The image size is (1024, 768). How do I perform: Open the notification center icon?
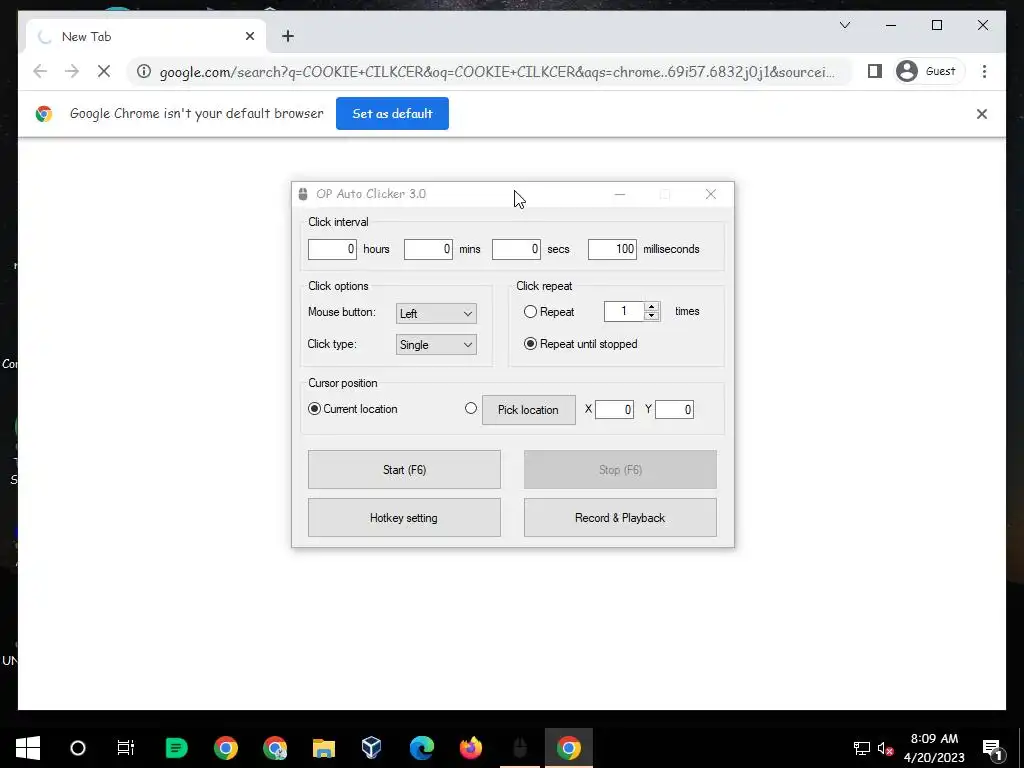[x=992, y=748]
